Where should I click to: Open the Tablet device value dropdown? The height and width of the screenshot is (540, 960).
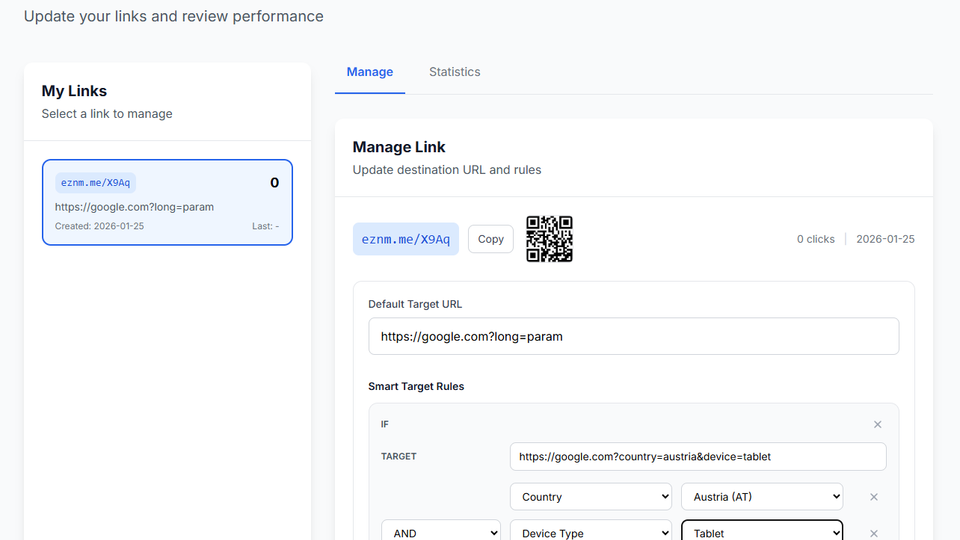pyautogui.click(x=761, y=532)
